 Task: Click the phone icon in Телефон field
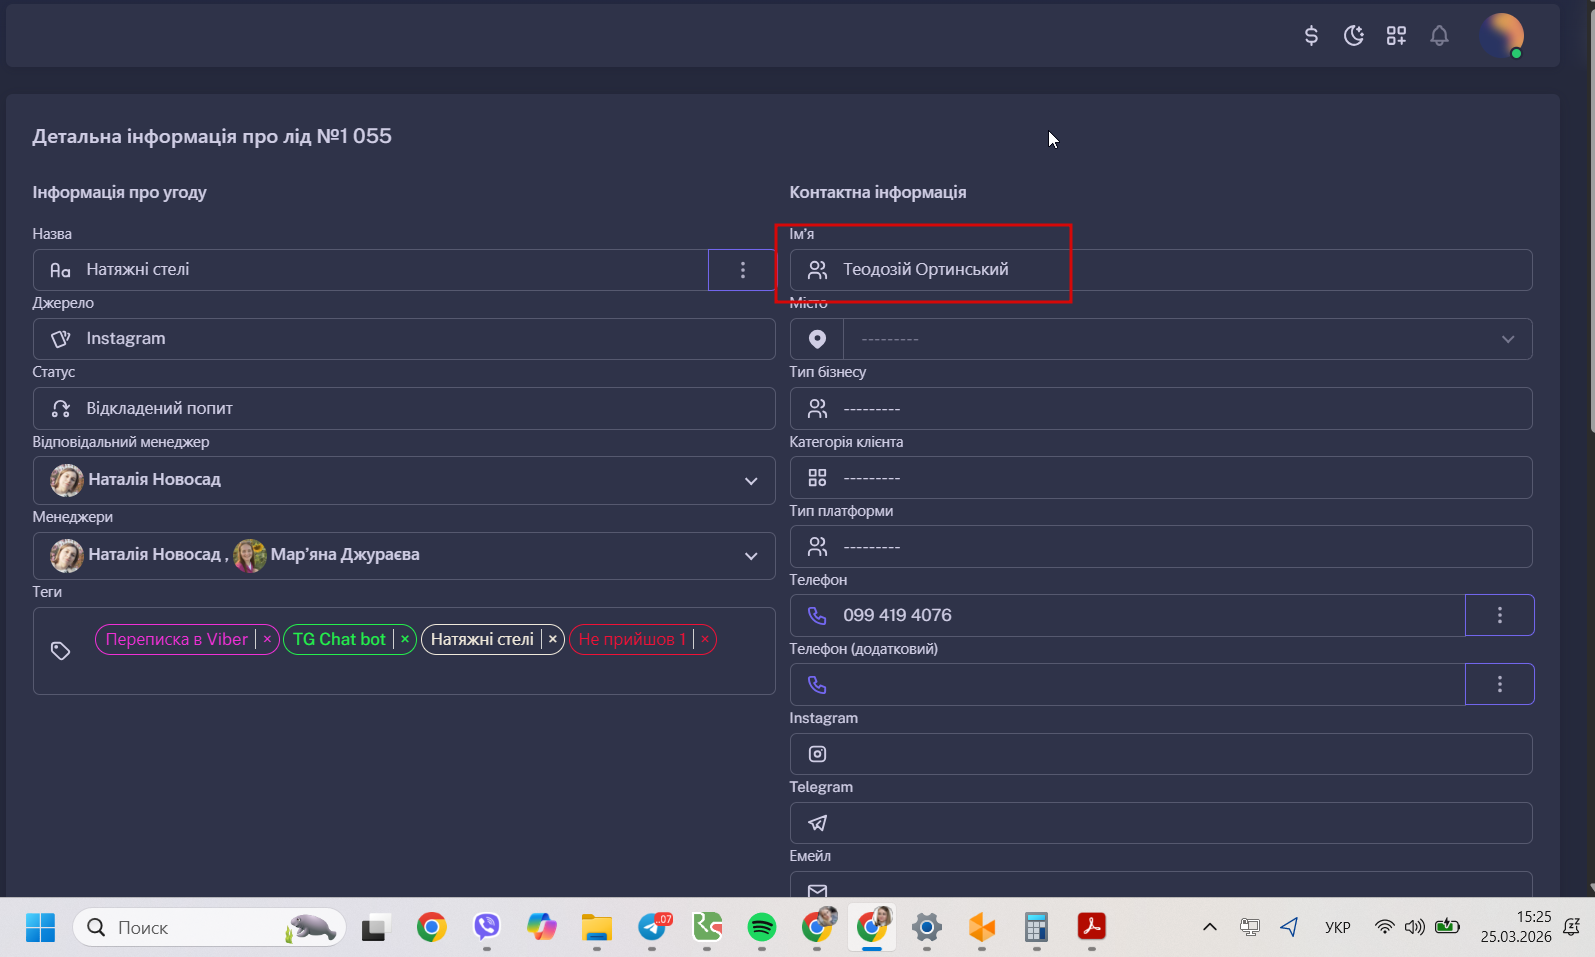tap(817, 615)
